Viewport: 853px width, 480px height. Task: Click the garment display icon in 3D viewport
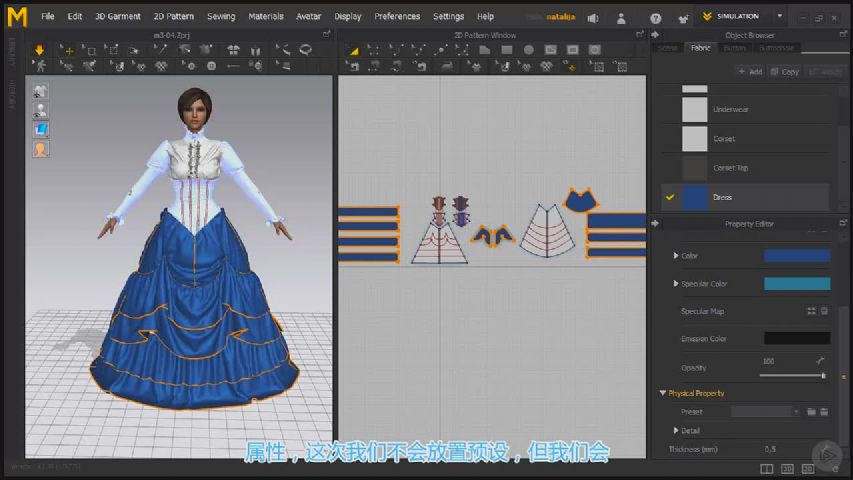(40, 91)
